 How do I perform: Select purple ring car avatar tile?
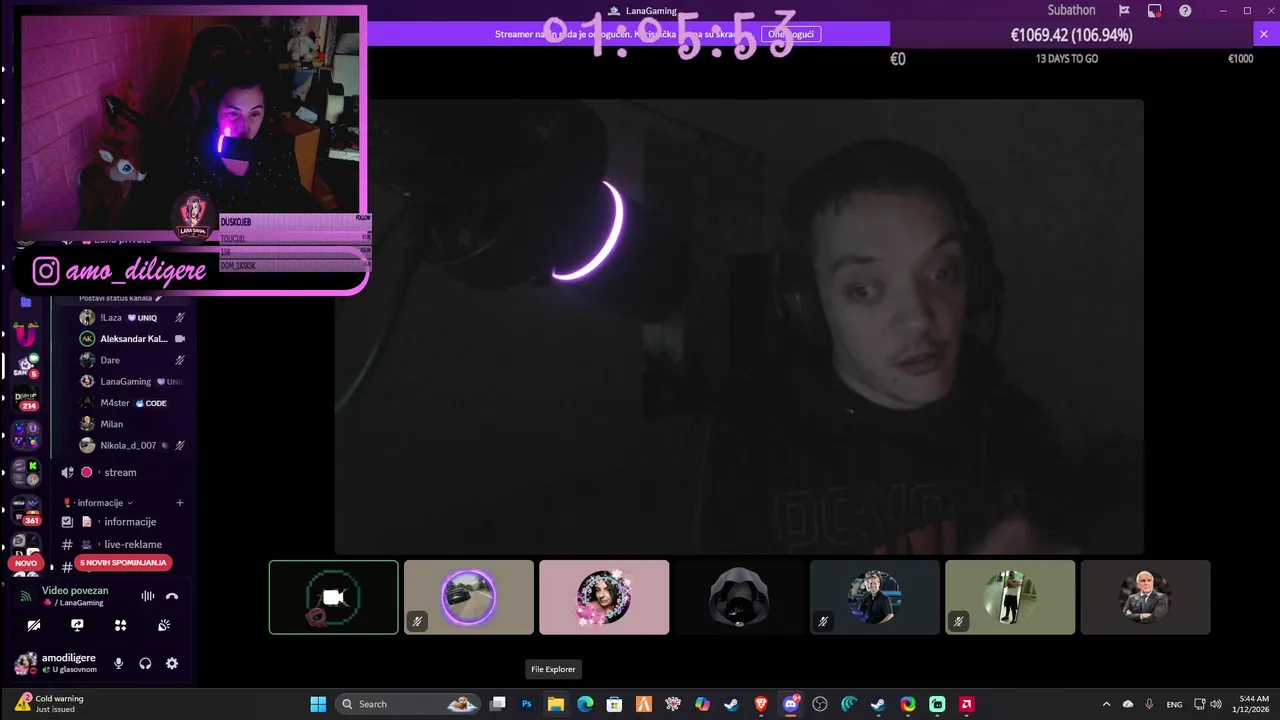click(469, 597)
